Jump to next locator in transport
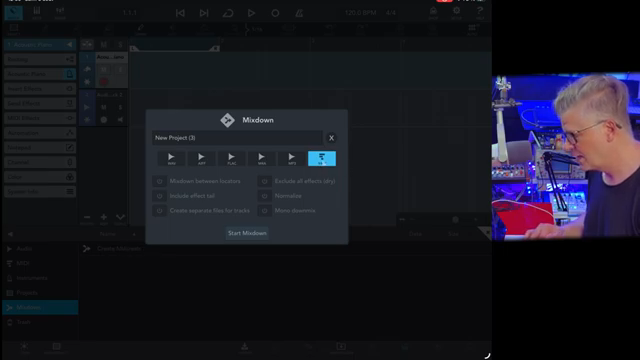640x360 pixels. [x=204, y=13]
